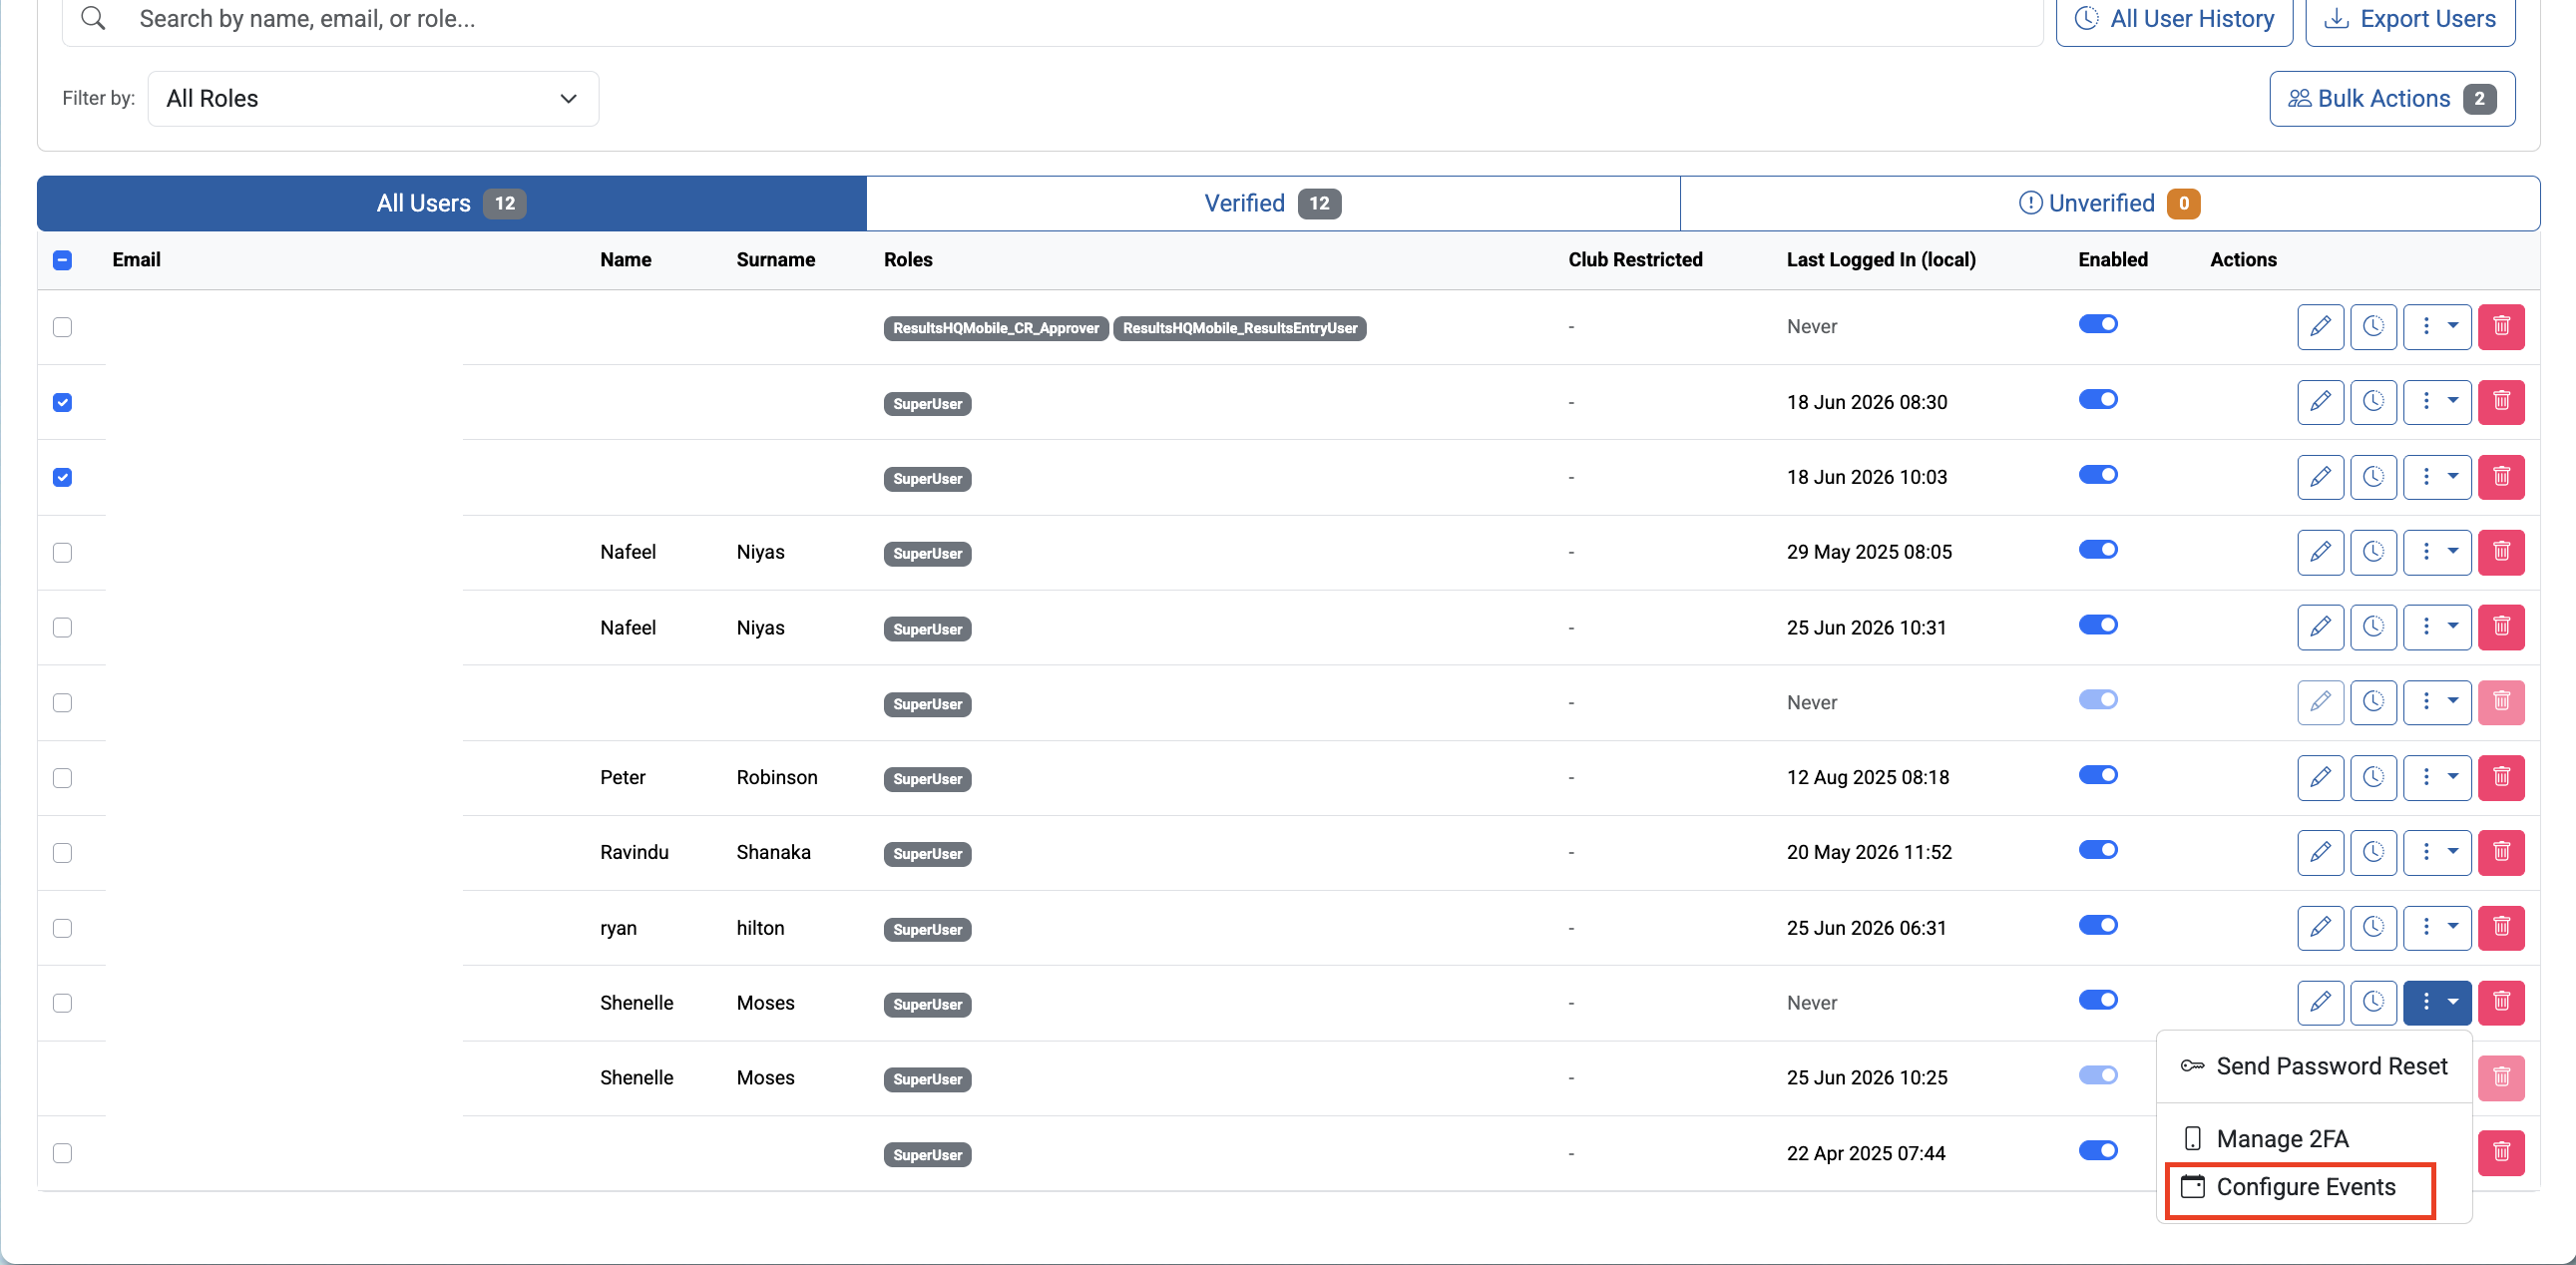The image size is (2576, 1265).
Task: Choose Manage 2FA from menu
Action: tap(2314, 1138)
